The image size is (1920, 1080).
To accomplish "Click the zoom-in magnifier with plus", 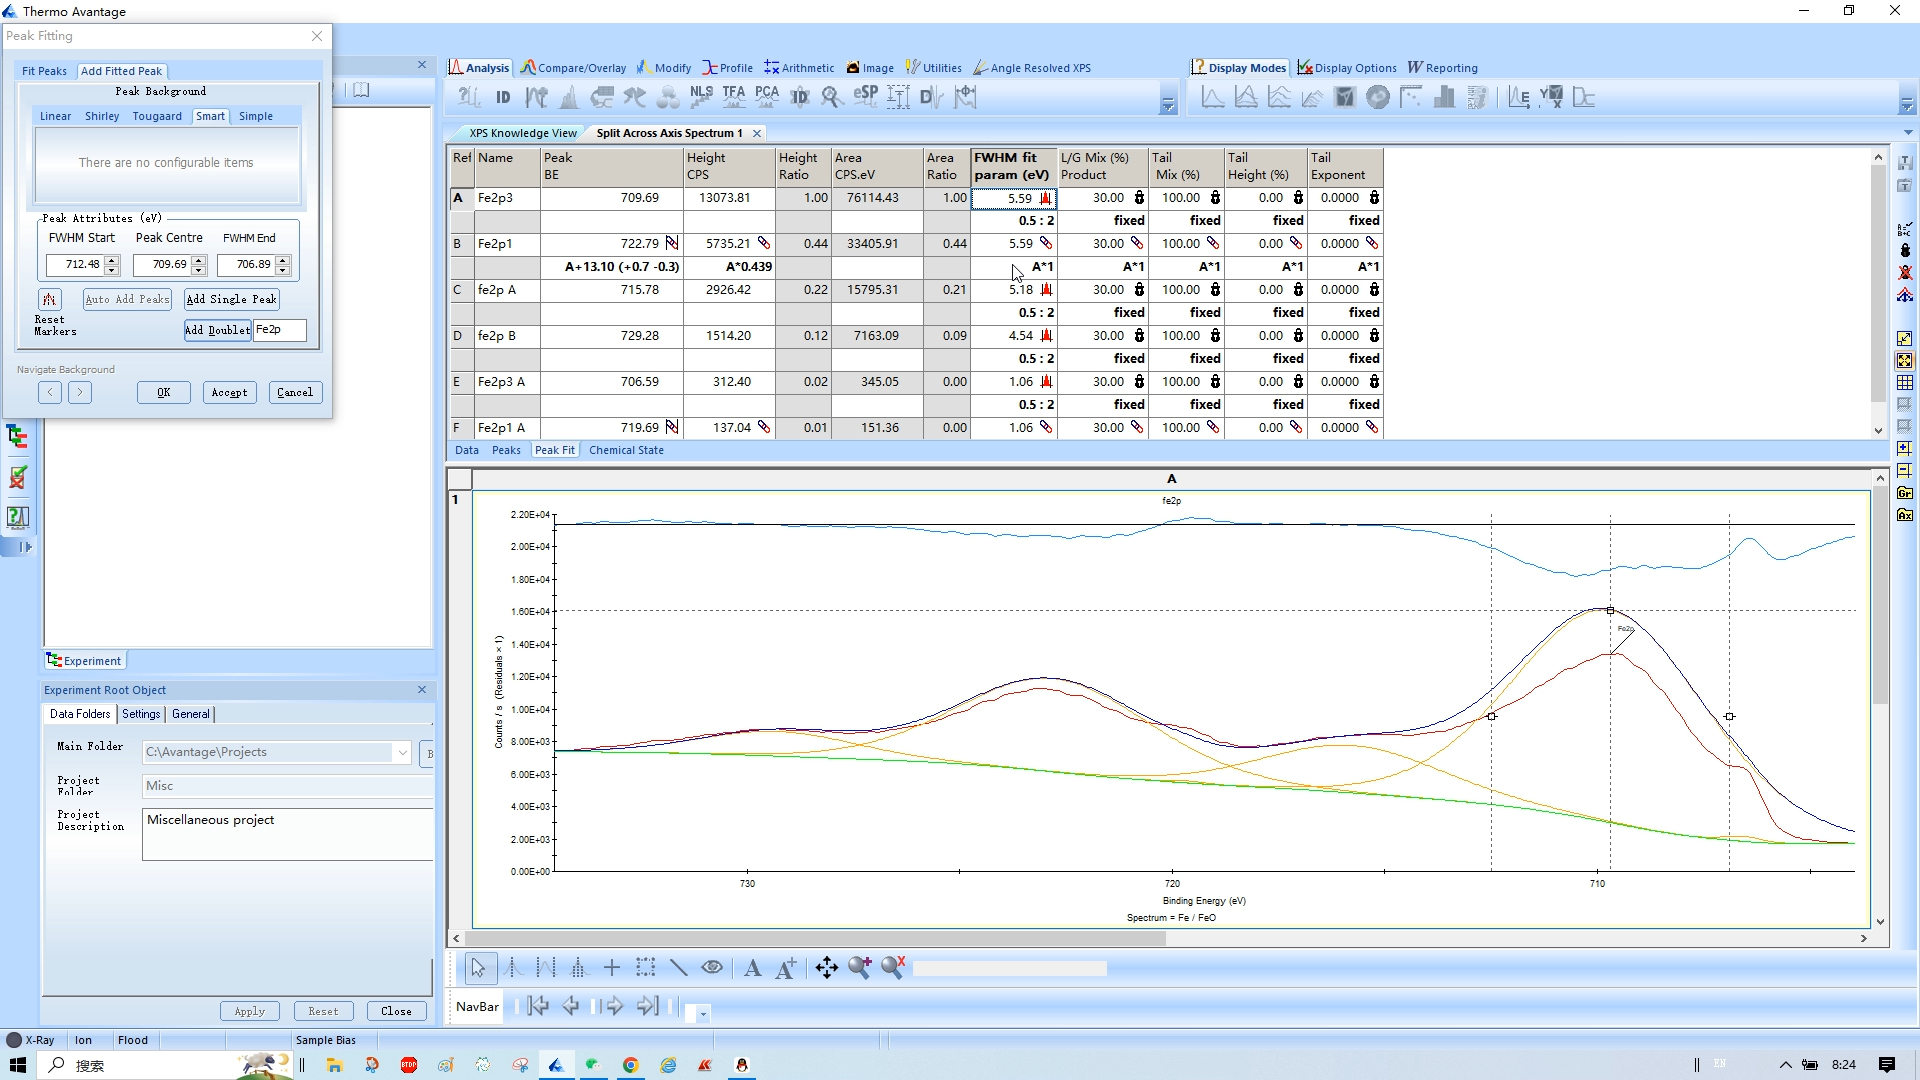I will coord(859,967).
